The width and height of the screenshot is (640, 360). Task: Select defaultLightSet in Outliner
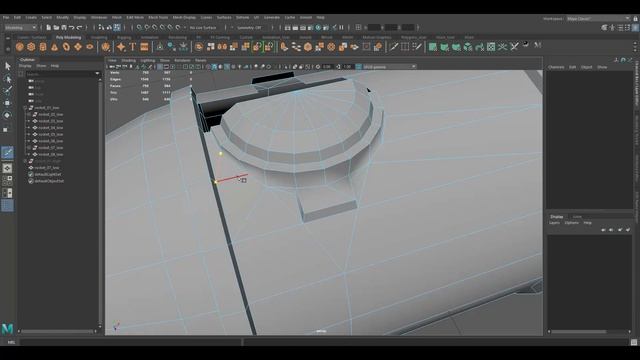point(48,174)
